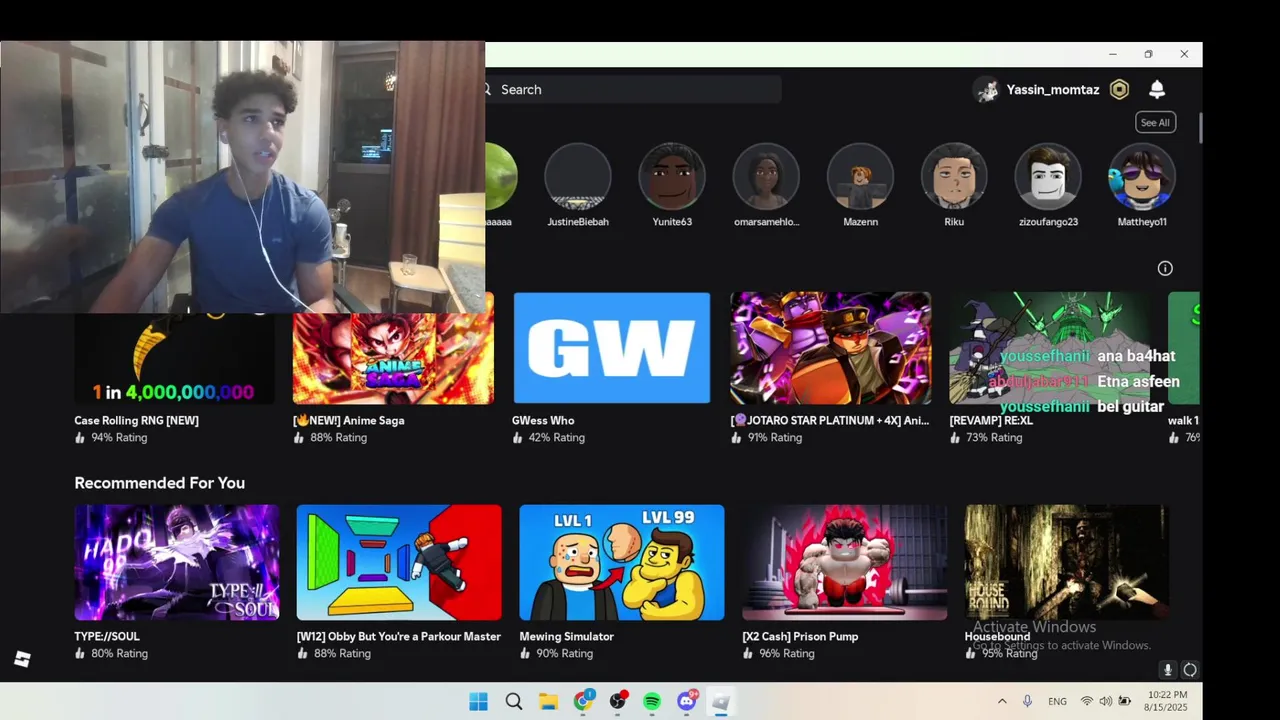The image size is (1280, 720).
Task: Open Mewing Simulator game thumbnail
Action: click(622, 562)
